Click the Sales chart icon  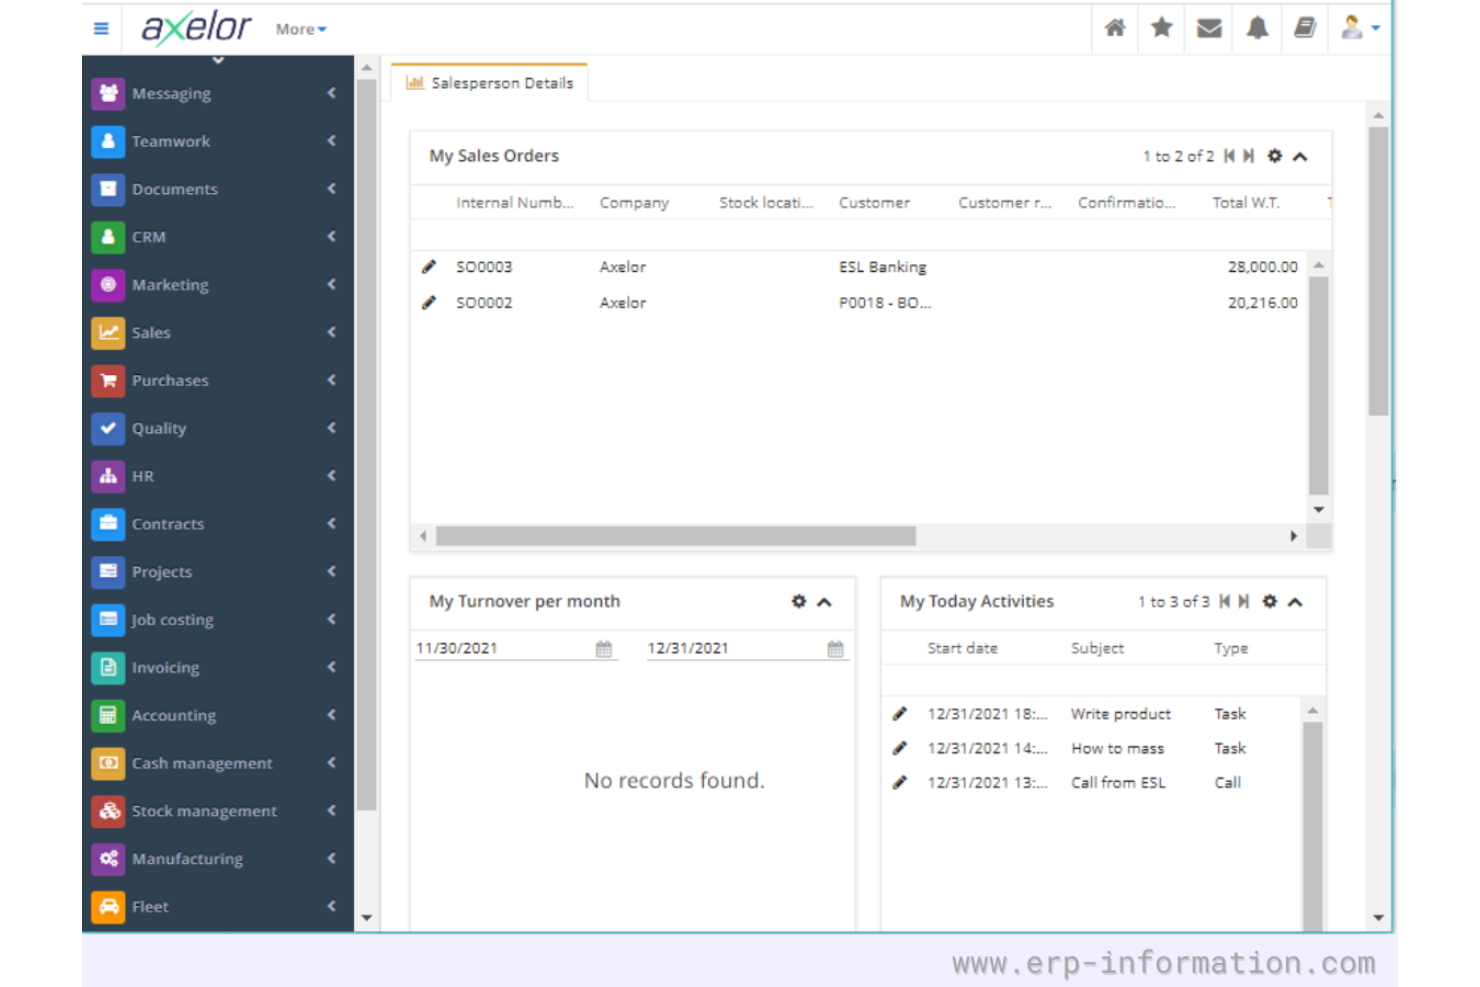(x=108, y=332)
